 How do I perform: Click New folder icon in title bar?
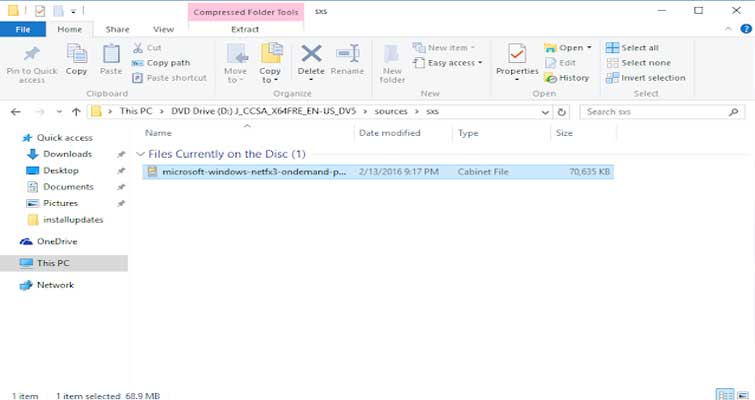click(x=58, y=11)
